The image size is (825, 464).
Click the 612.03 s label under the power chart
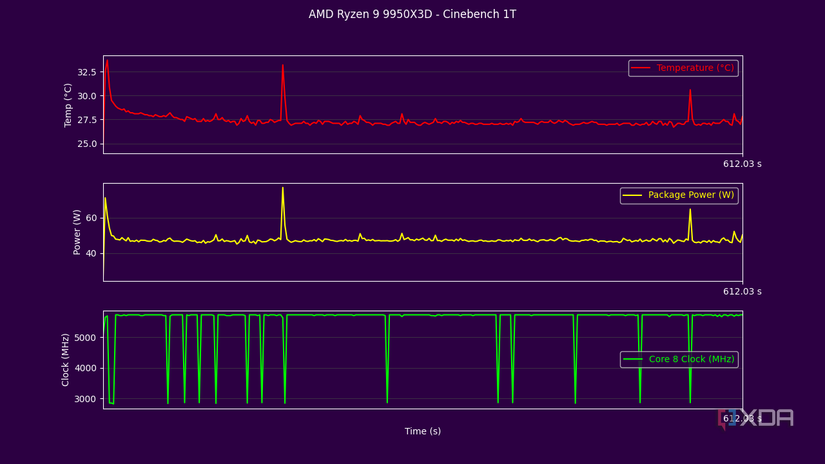[742, 291]
